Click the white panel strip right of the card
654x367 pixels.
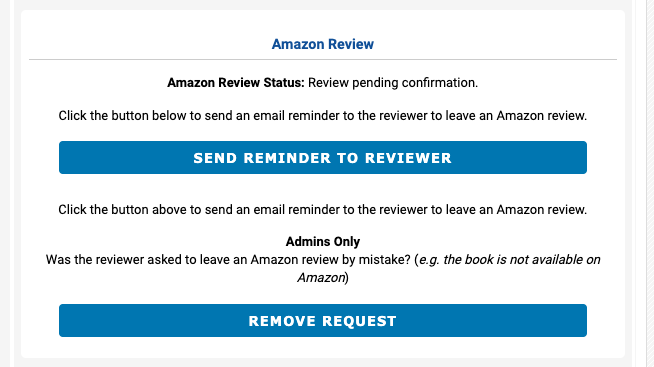pos(639,184)
